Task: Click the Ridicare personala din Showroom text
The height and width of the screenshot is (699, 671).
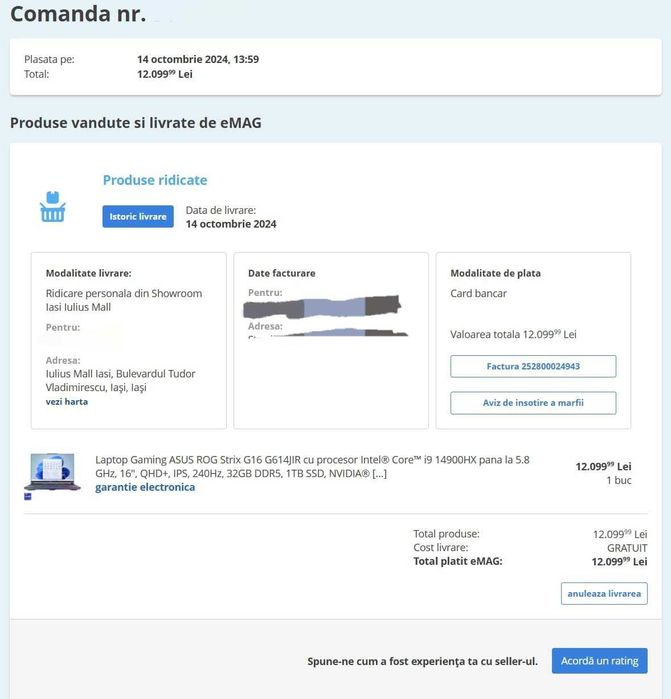Action: tap(124, 300)
